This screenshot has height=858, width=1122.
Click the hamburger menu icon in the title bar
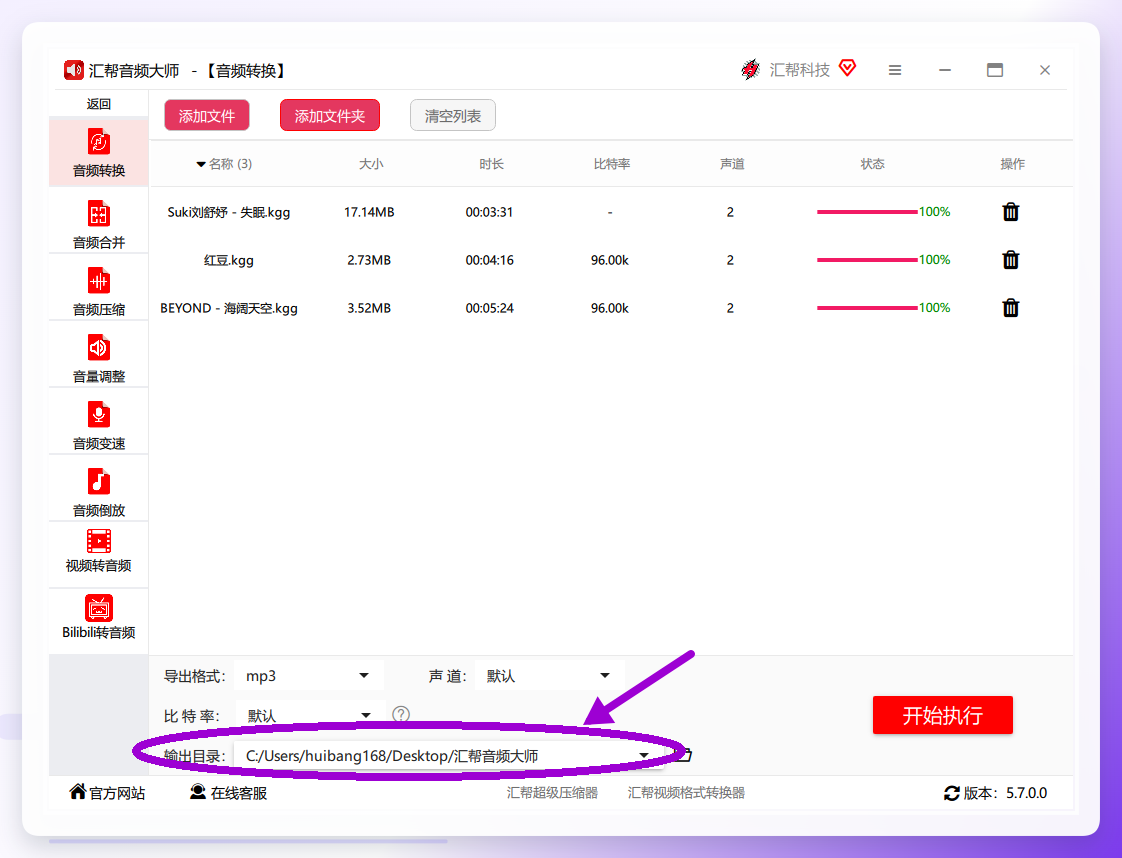tap(894, 70)
